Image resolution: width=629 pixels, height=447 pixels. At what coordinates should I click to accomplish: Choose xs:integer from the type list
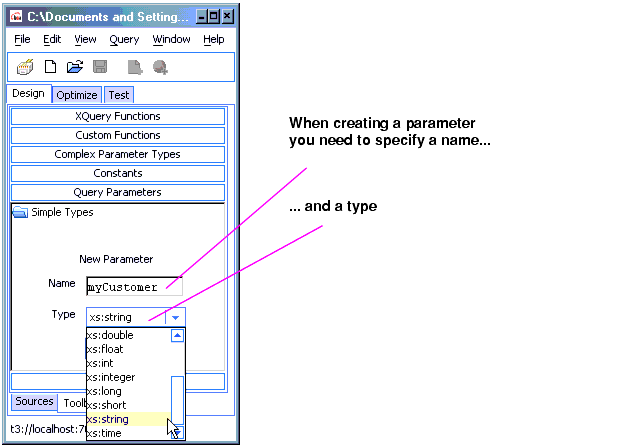(x=128, y=377)
